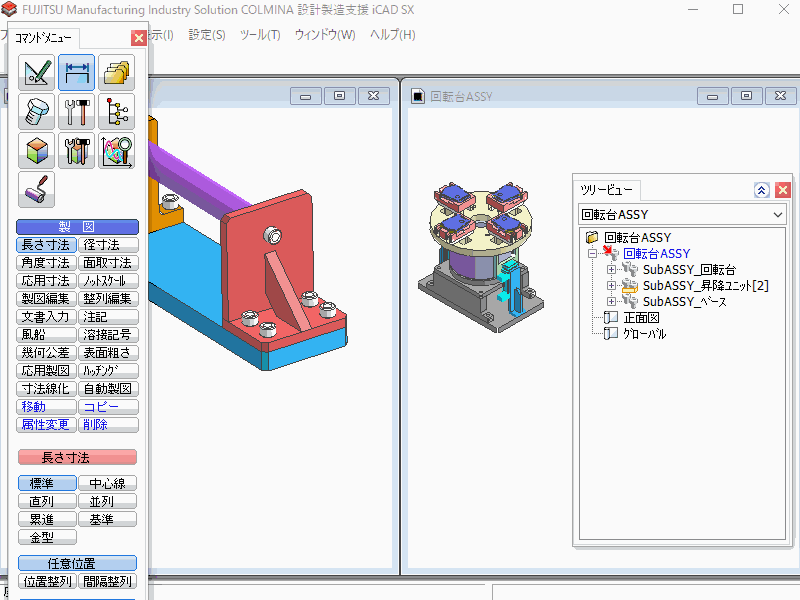Open the ヘルプ(H) menu
The height and width of the screenshot is (600, 800).
coord(392,35)
